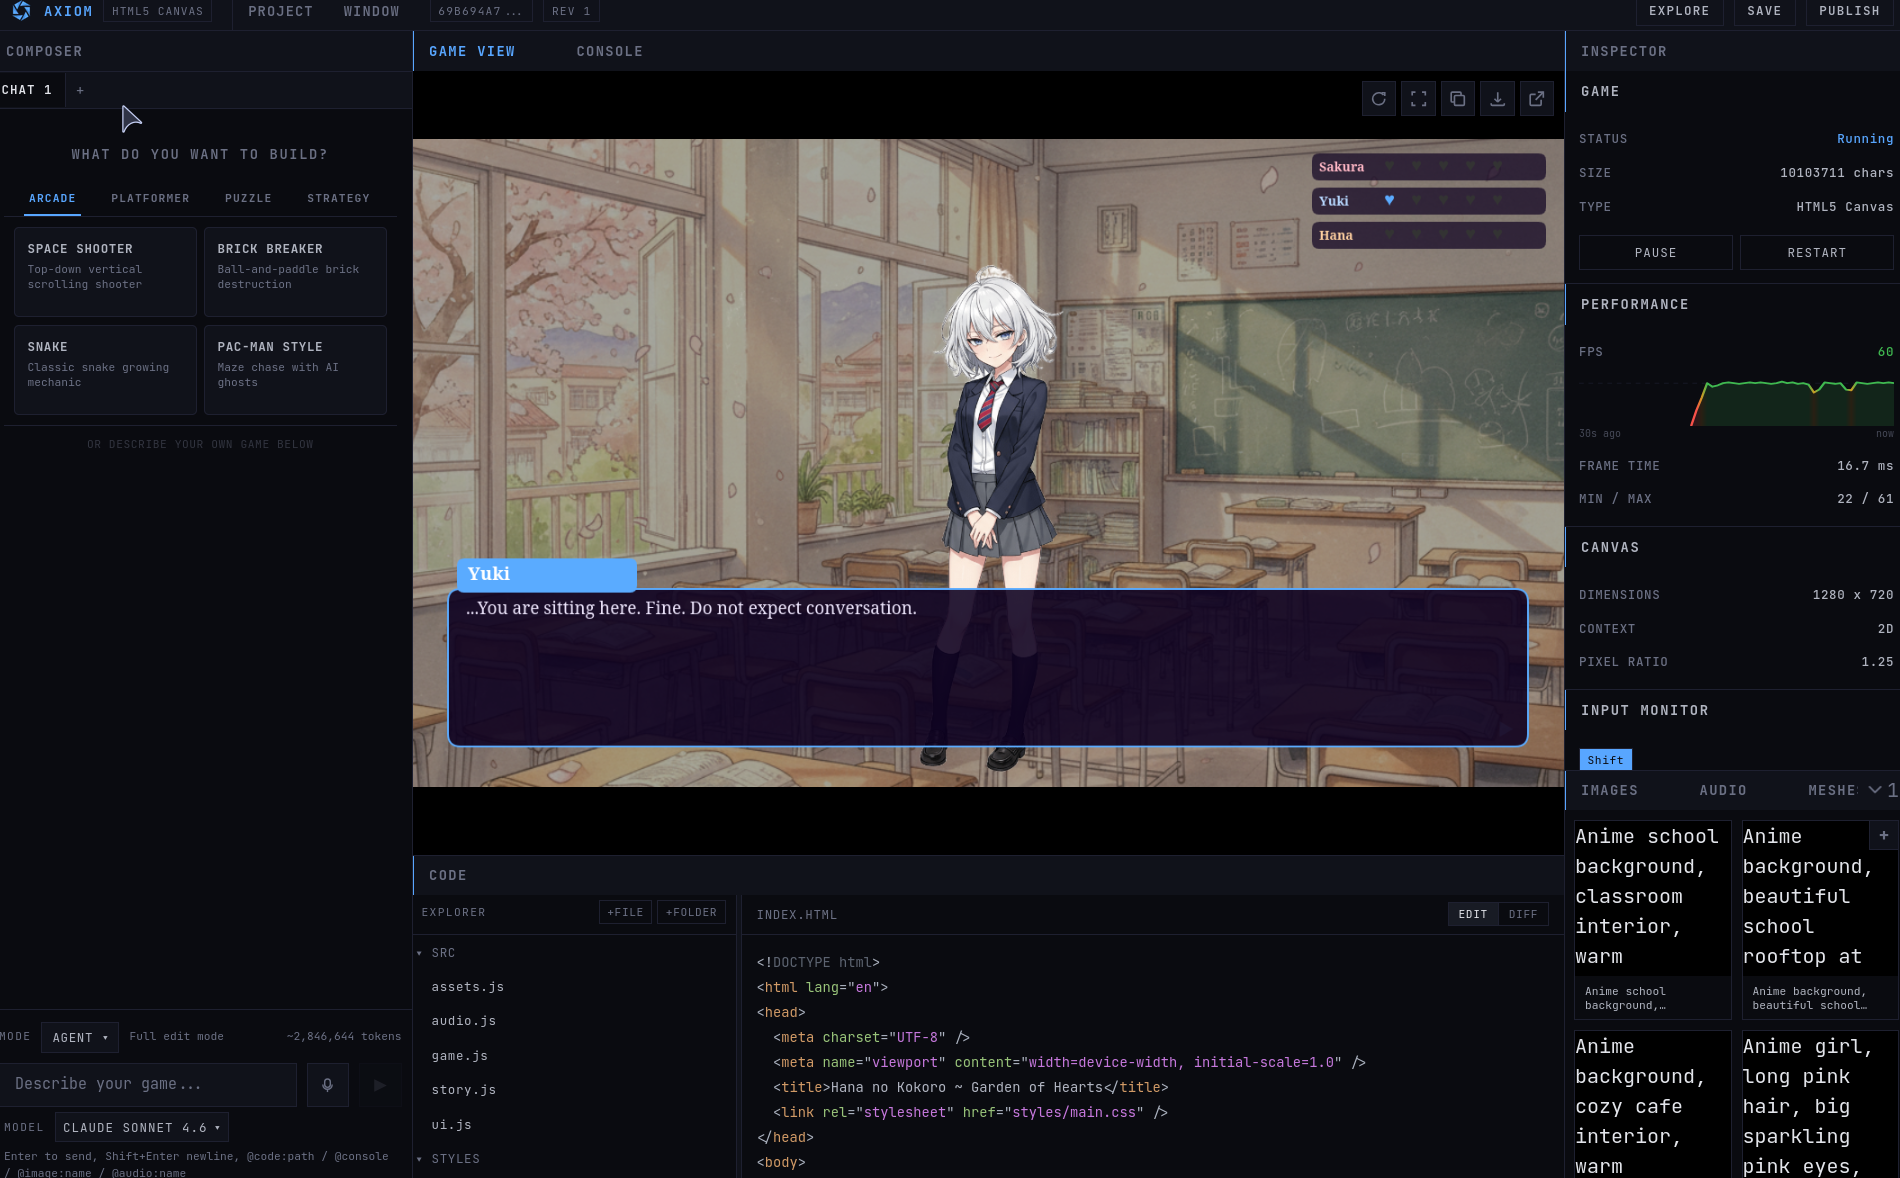
Task: Add a new folder in explorer
Action: click(691, 912)
